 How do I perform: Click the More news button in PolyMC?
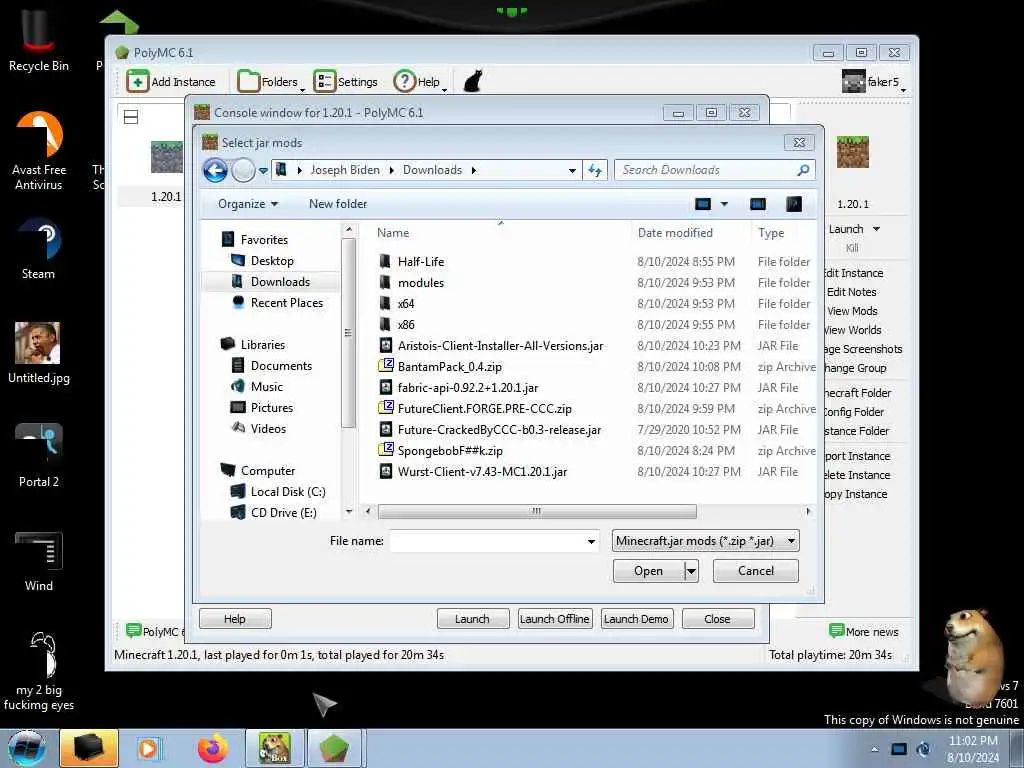tap(863, 632)
